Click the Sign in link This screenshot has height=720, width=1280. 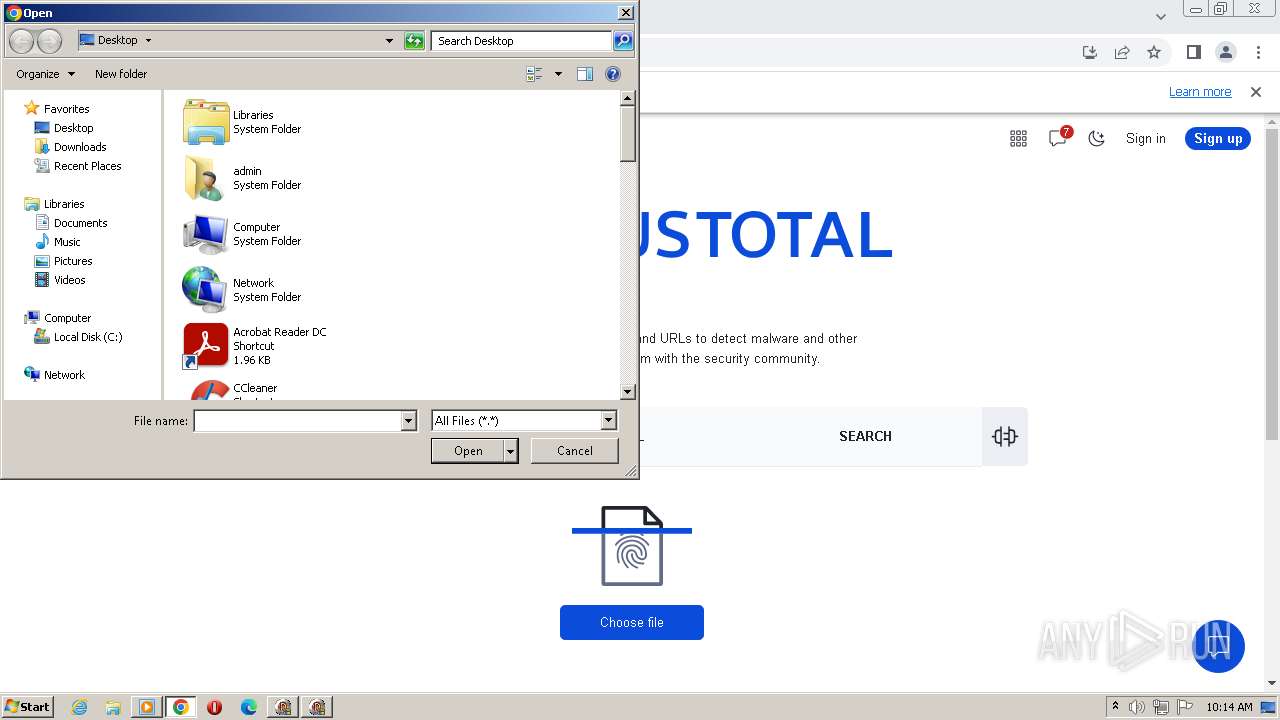click(1146, 139)
